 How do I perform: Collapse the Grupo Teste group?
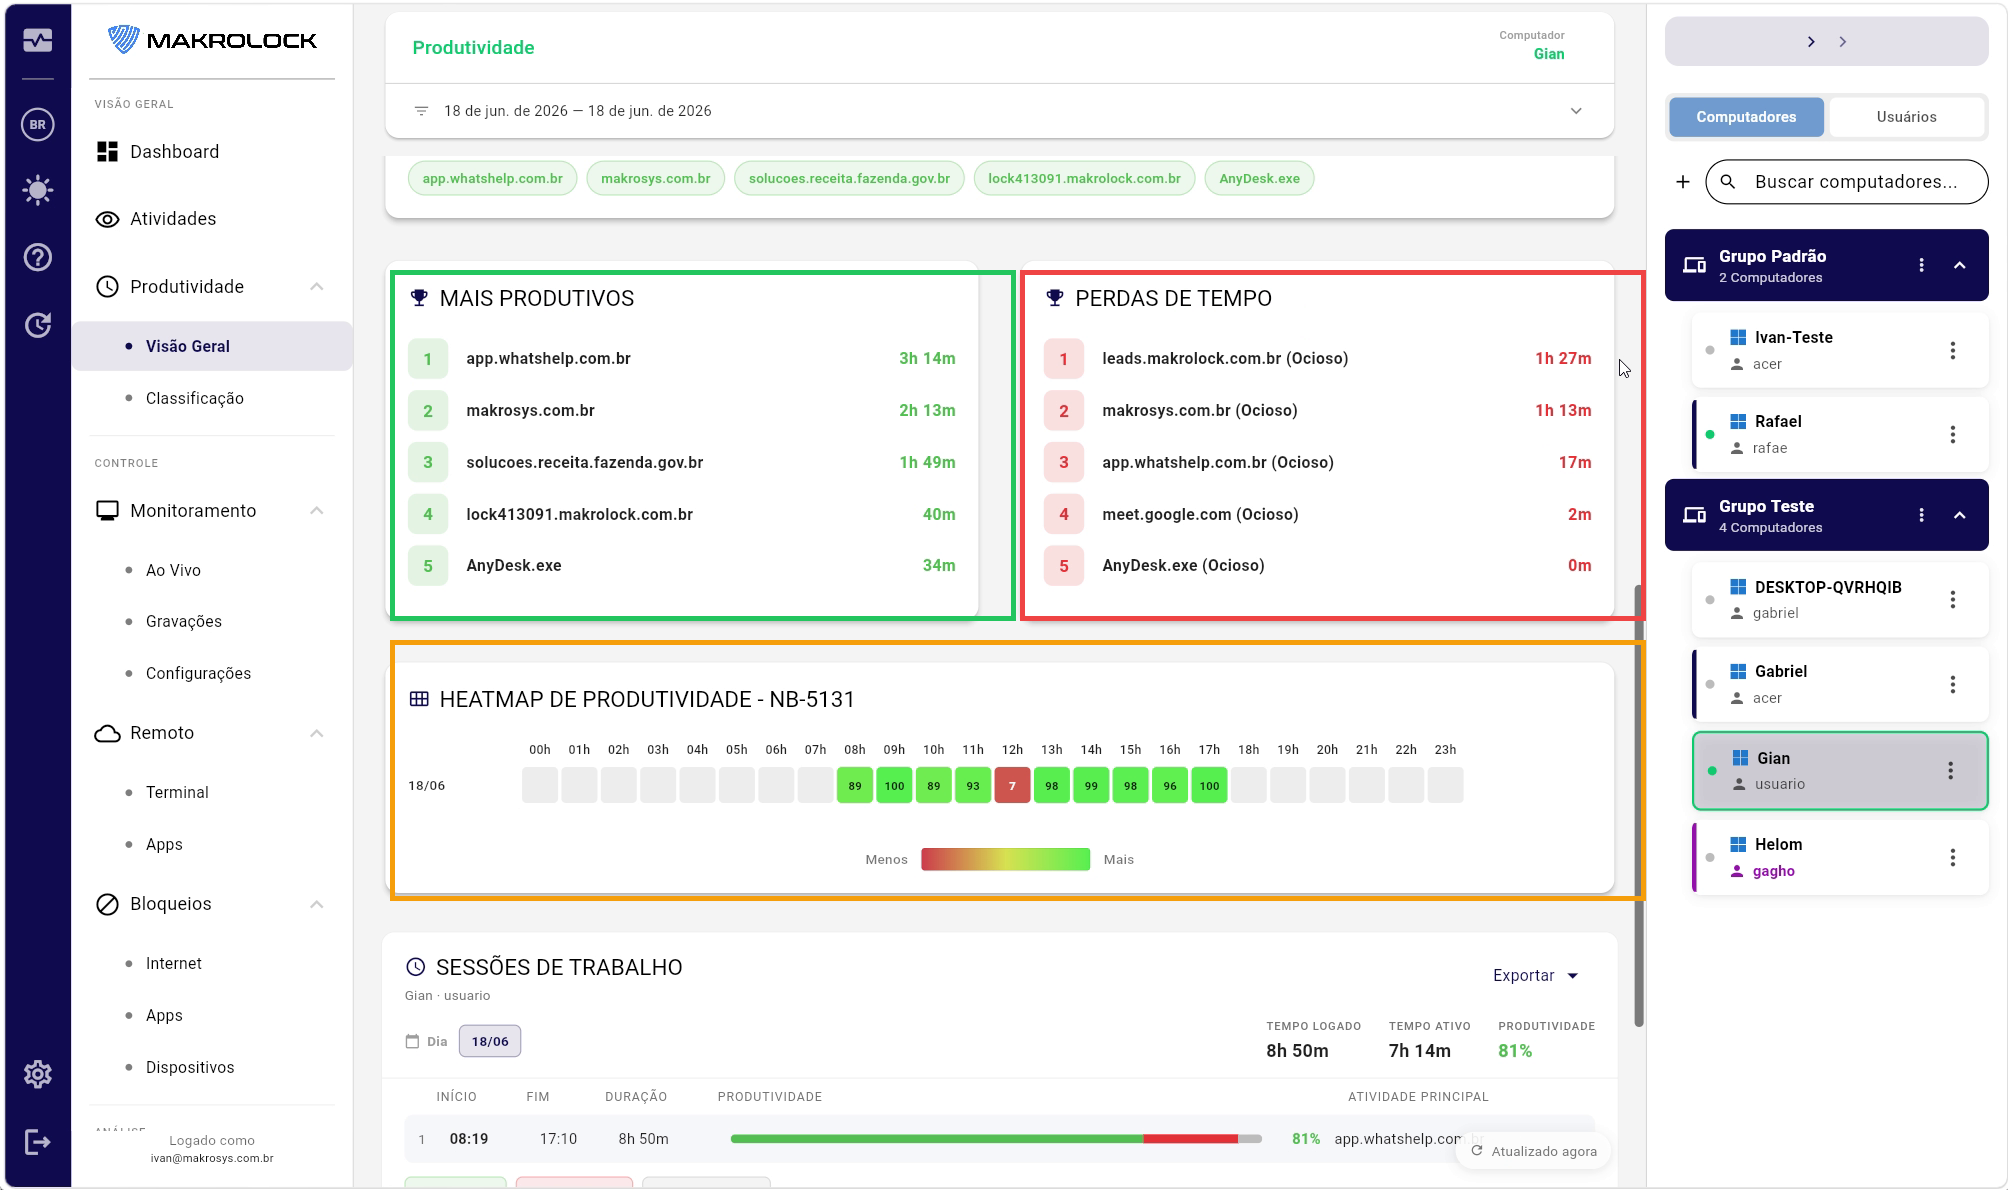click(x=1960, y=515)
